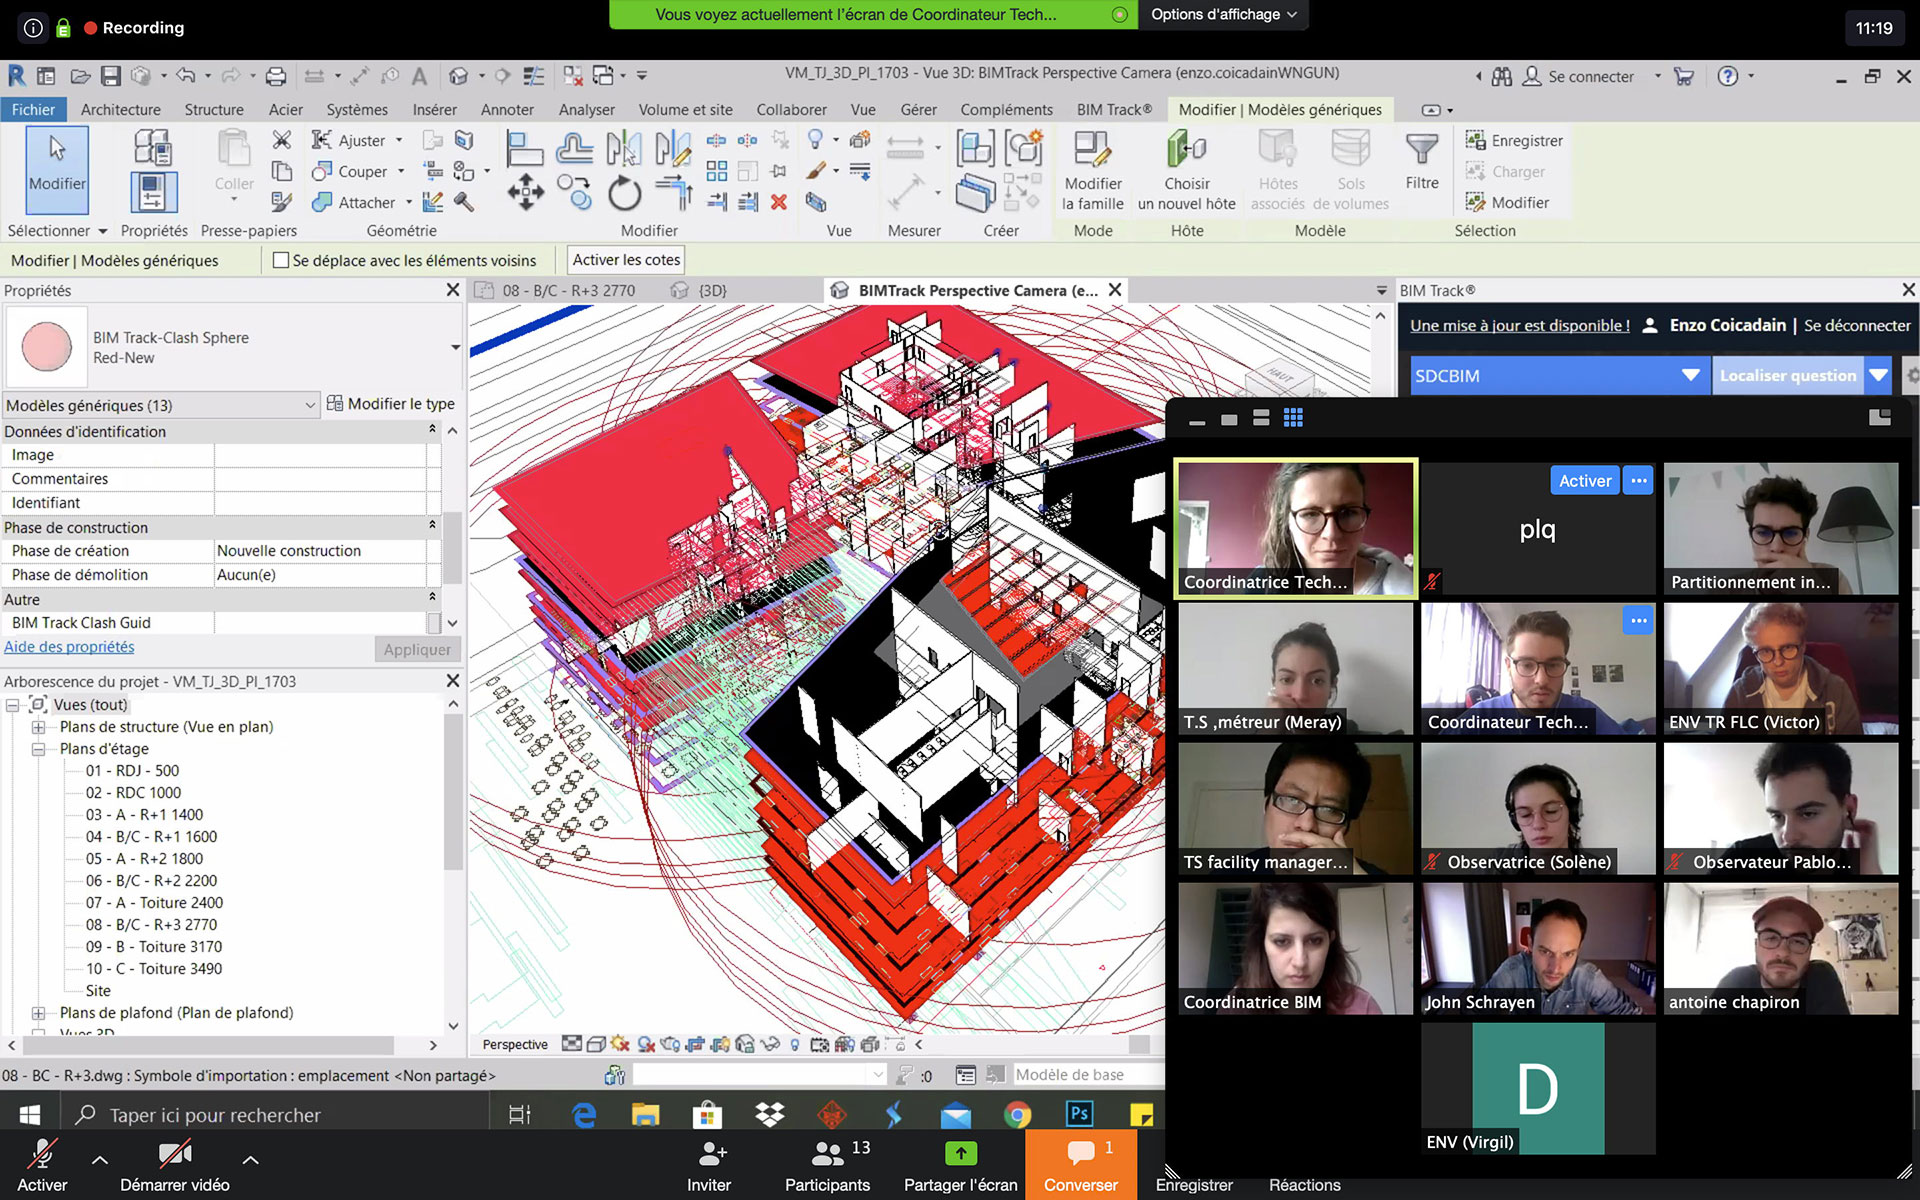Open Dropbox in taskbar
1920x1200 pixels.
pos(769,1114)
